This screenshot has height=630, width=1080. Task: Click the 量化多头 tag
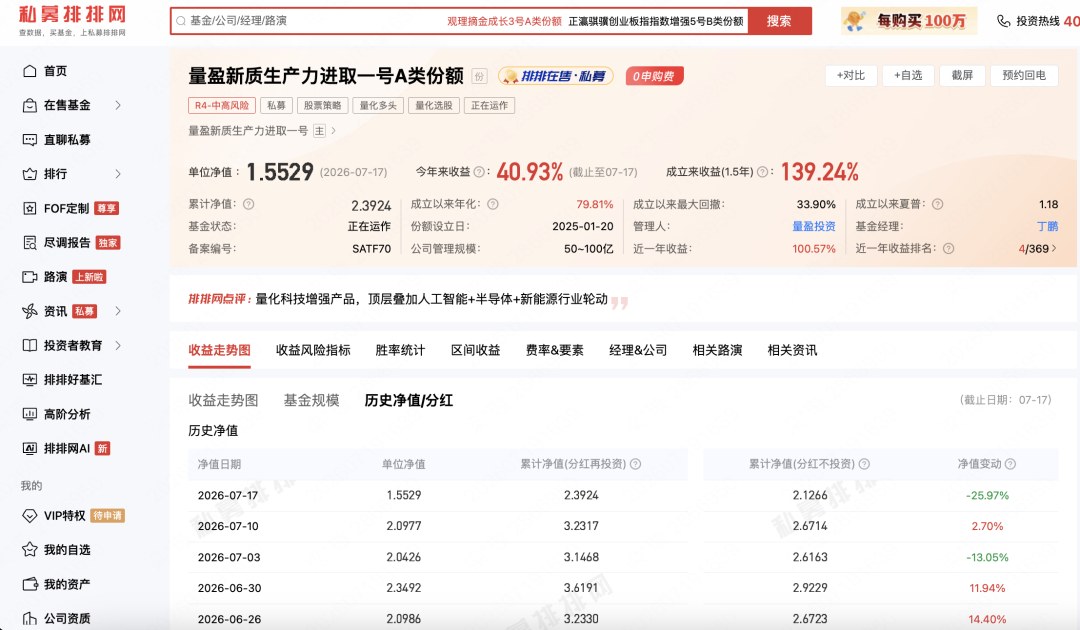click(x=377, y=105)
